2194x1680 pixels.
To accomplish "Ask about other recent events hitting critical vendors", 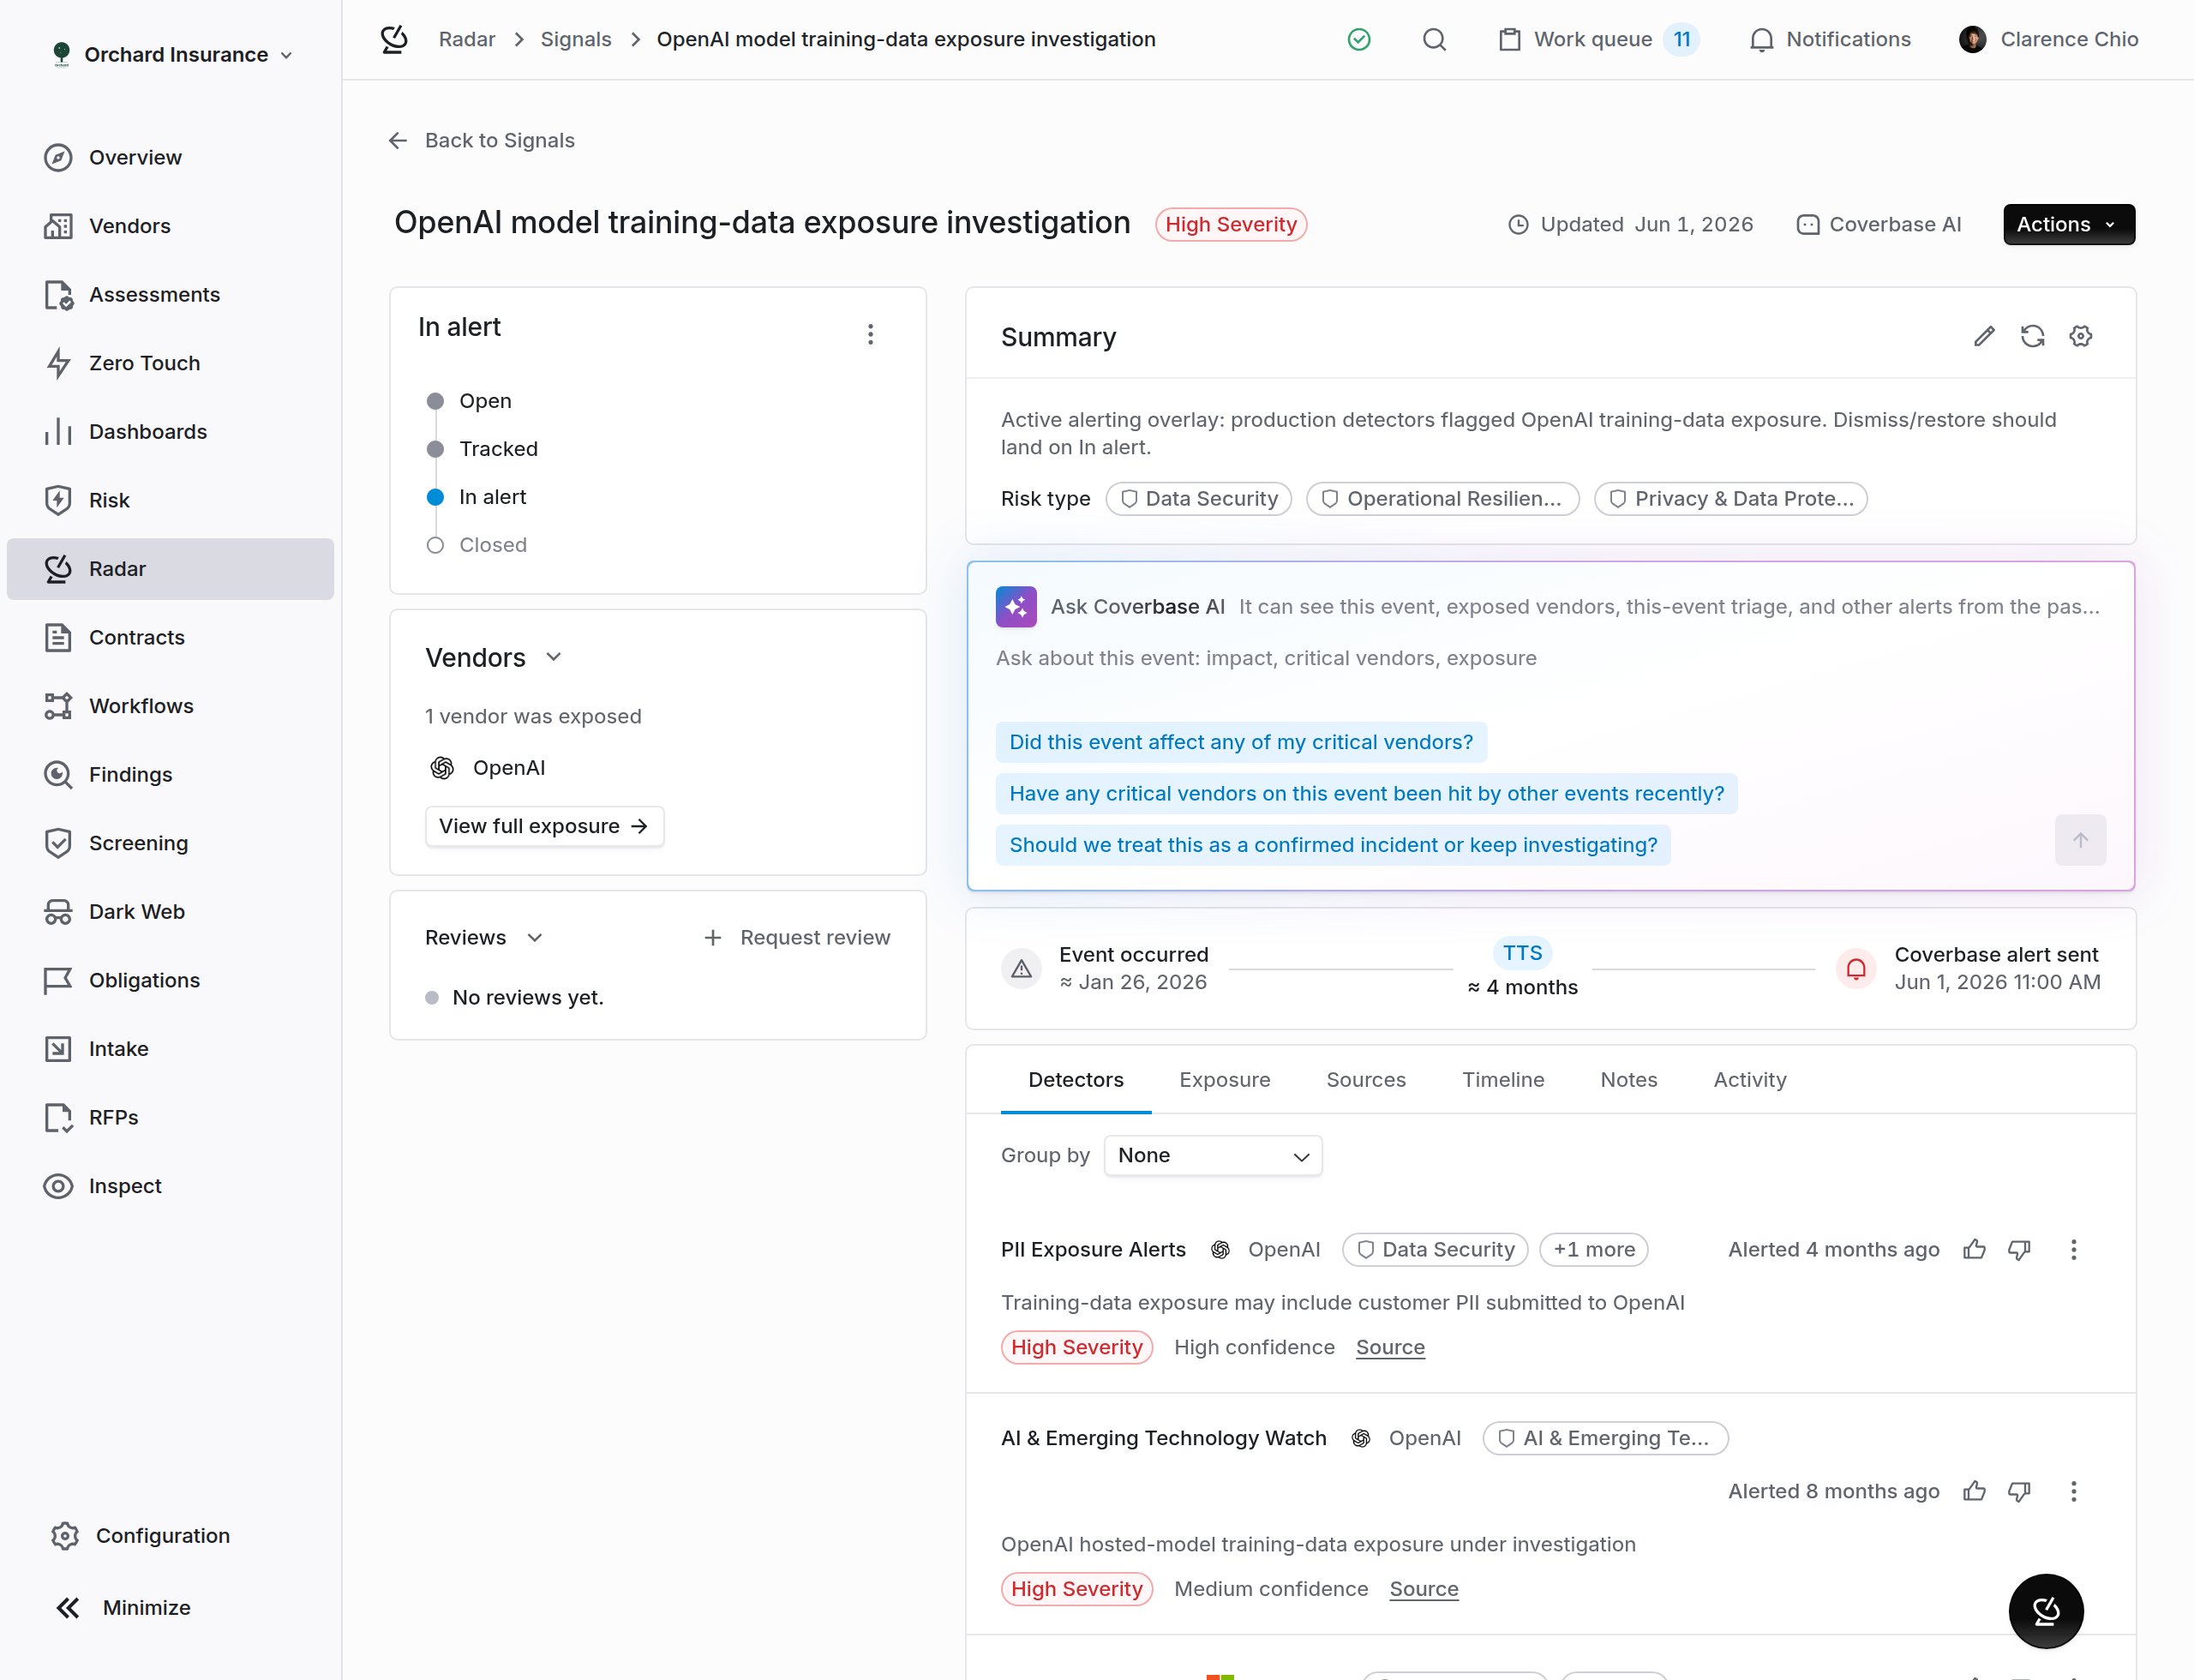I will coord(1367,793).
